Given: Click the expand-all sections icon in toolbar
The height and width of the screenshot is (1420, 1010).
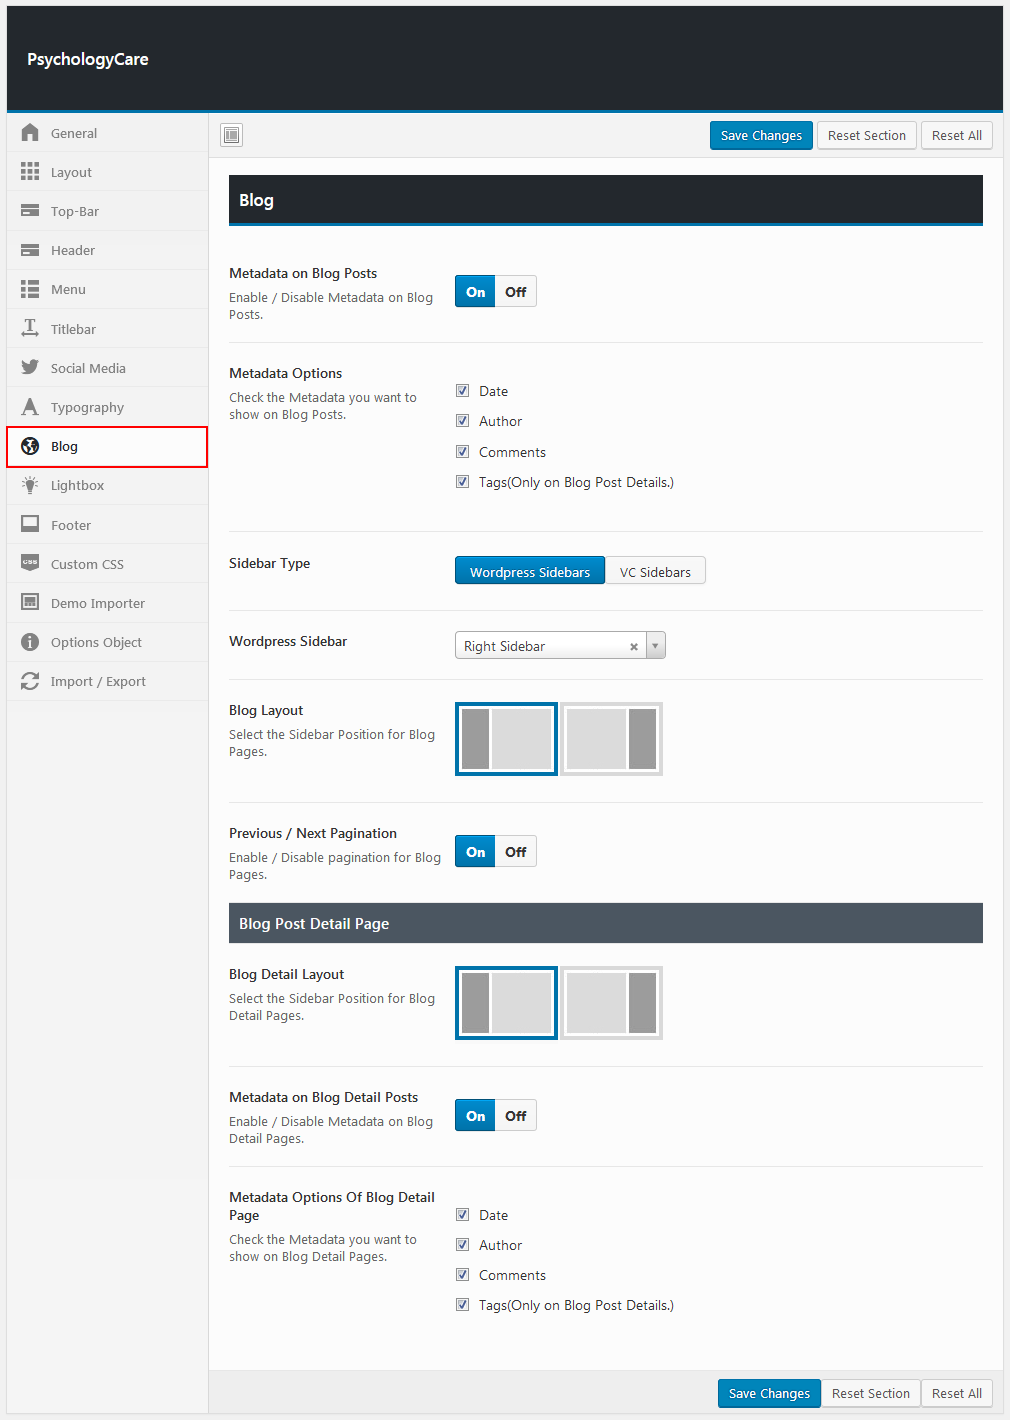Looking at the screenshot, I should [232, 135].
